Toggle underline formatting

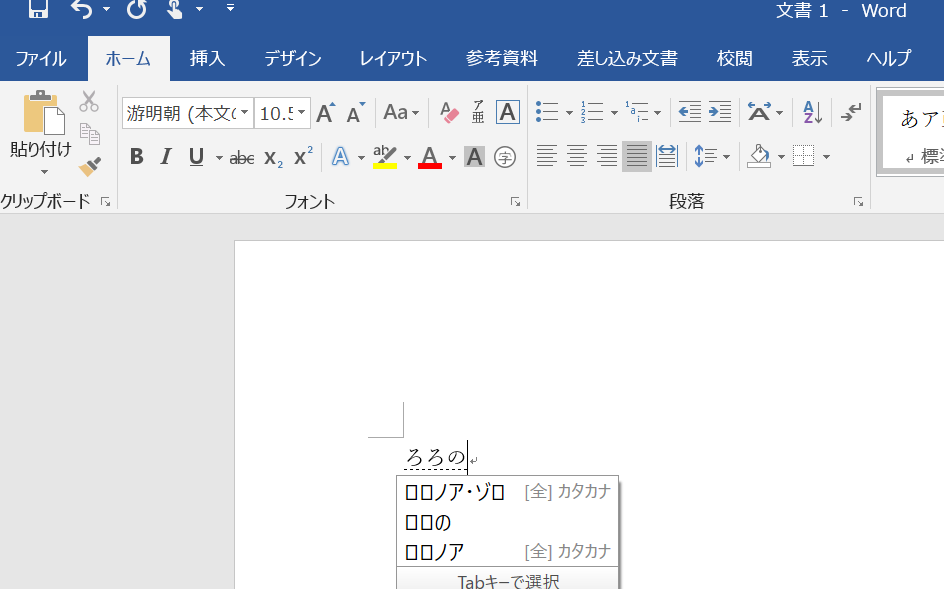tap(196, 157)
